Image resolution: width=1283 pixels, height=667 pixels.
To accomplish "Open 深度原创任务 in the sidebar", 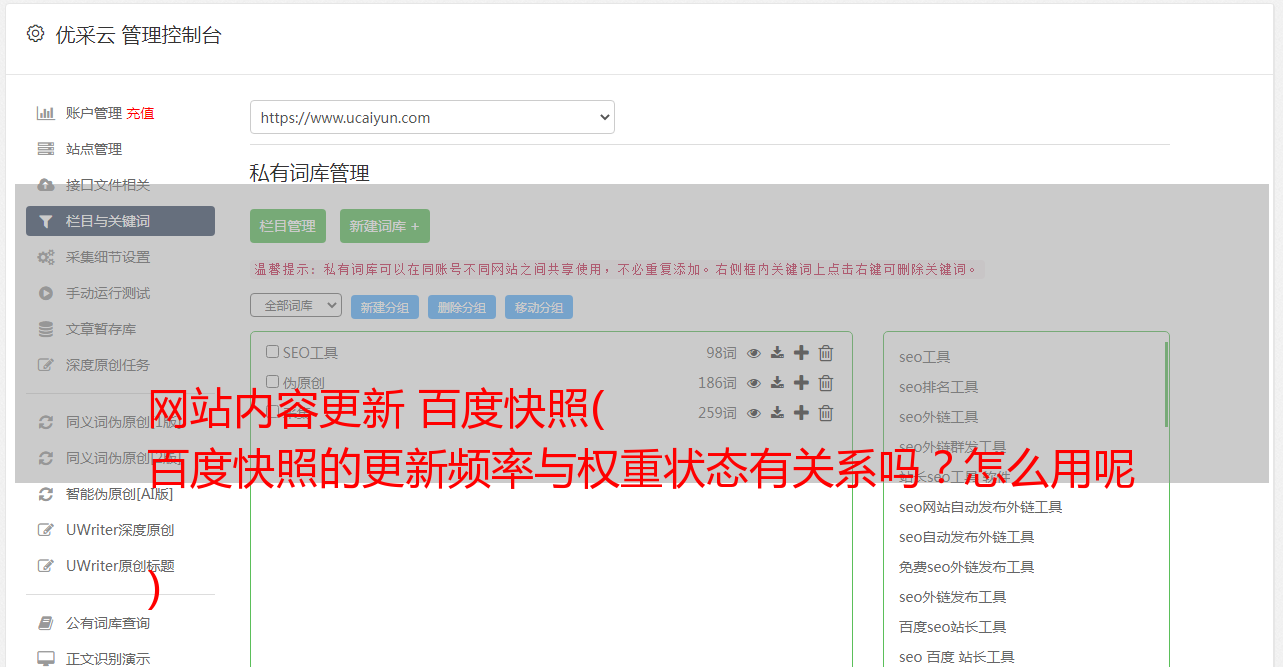I will (x=108, y=365).
